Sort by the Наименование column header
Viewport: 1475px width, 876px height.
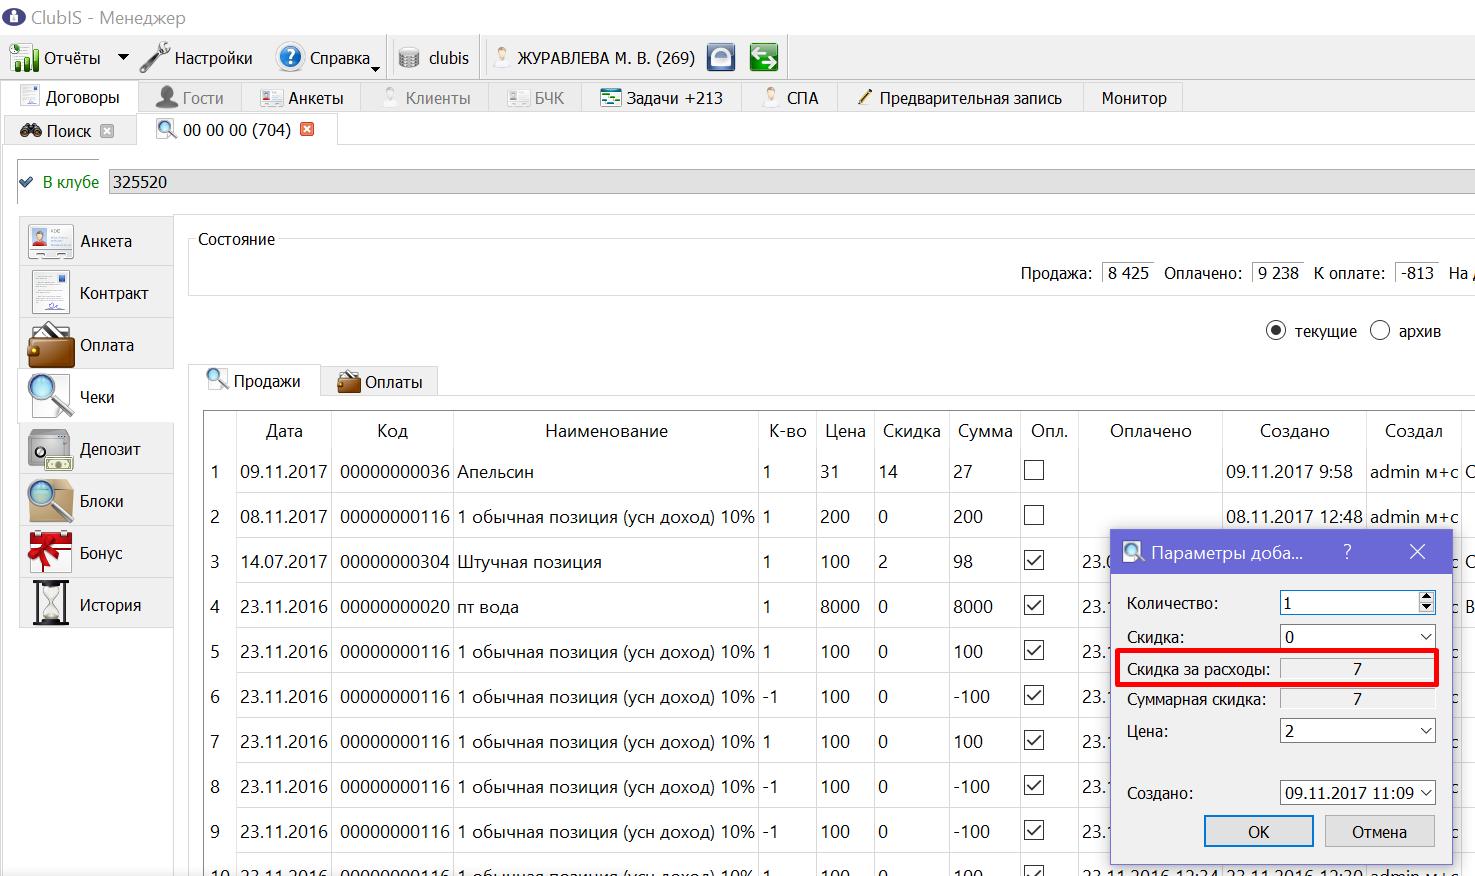606,431
